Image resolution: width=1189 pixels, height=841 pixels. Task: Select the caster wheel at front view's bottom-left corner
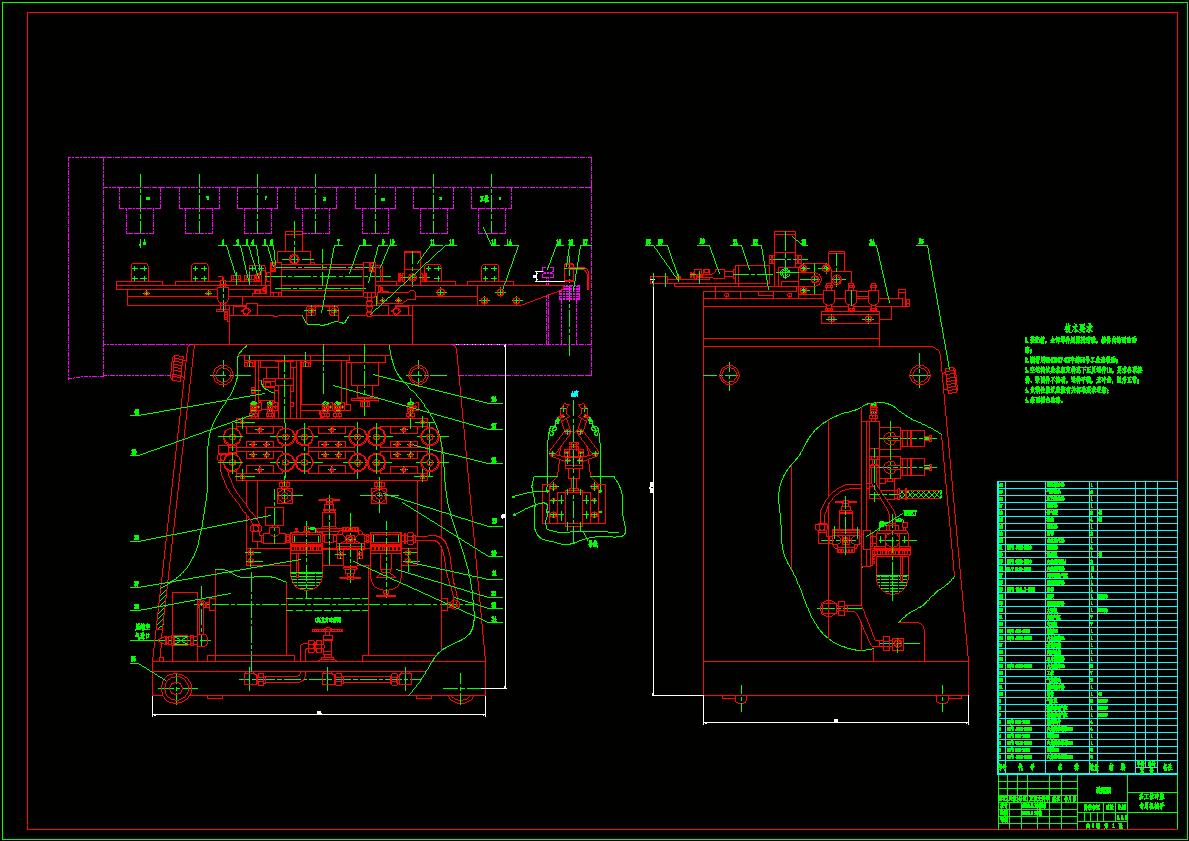point(175,689)
